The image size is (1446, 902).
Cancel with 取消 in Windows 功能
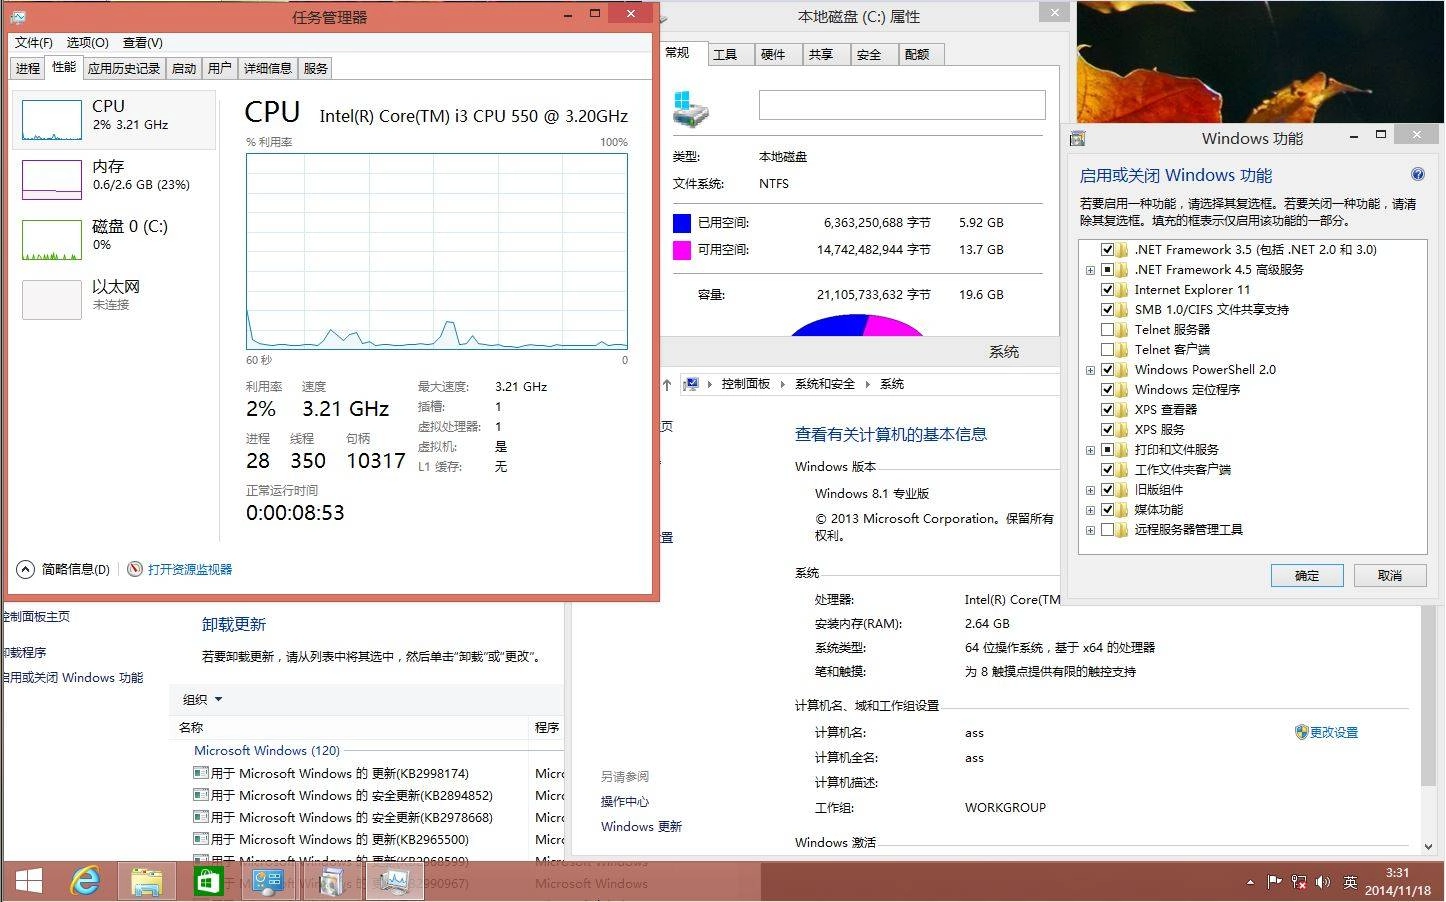click(x=1390, y=575)
